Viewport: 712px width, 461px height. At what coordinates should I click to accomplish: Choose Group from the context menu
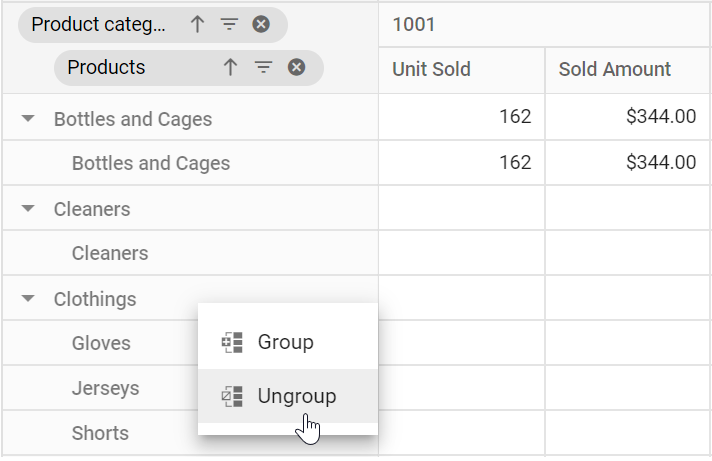[288, 342]
